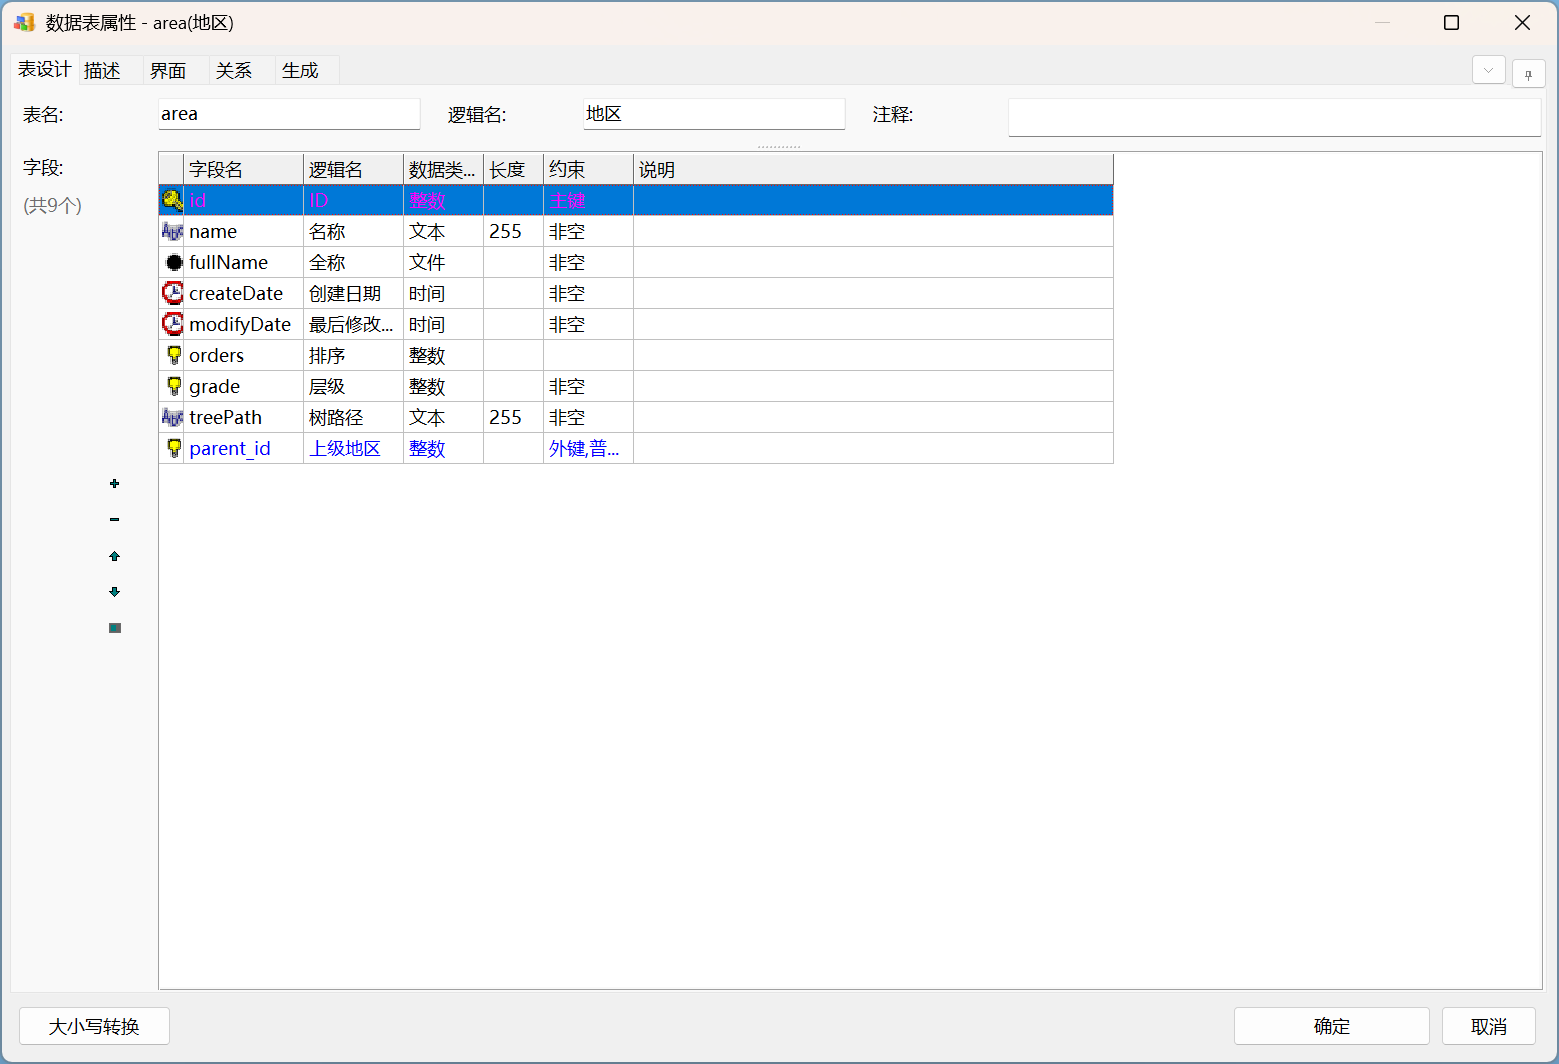Switch to the 表设计 tab

point(44,69)
